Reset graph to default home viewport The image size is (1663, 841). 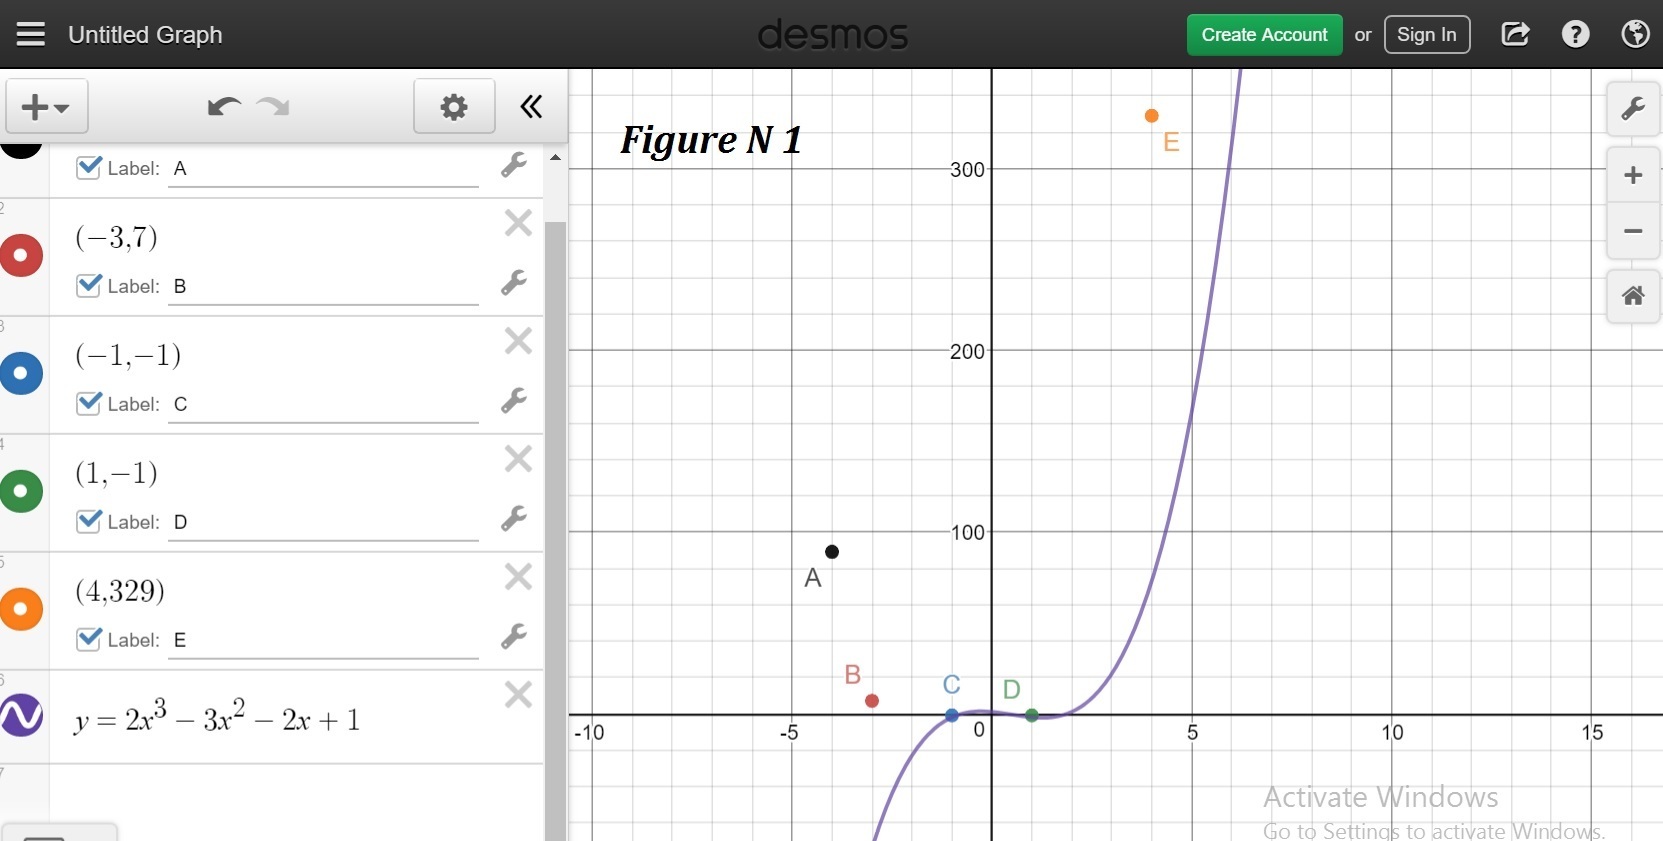coord(1633,296)
